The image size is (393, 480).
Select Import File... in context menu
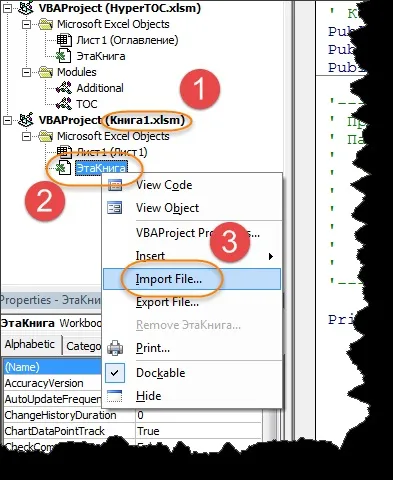tap(192, 279)
